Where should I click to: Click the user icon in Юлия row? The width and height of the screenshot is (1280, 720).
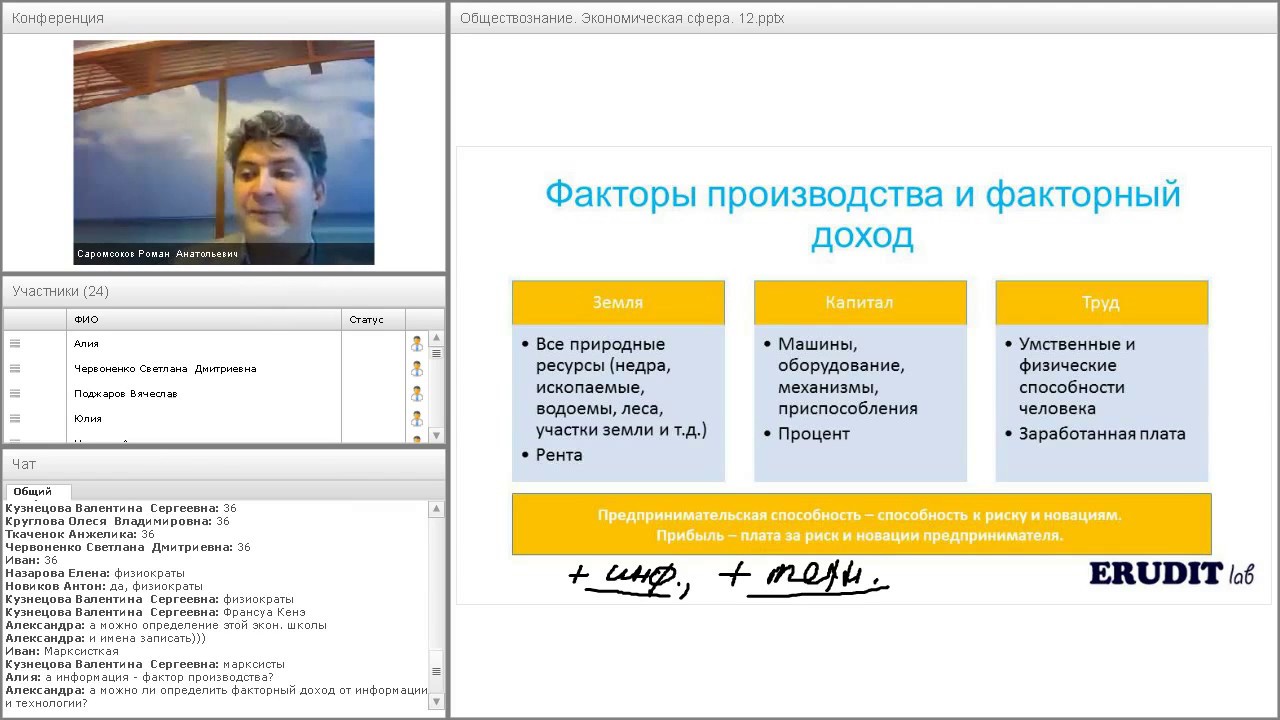click(417, 418)
